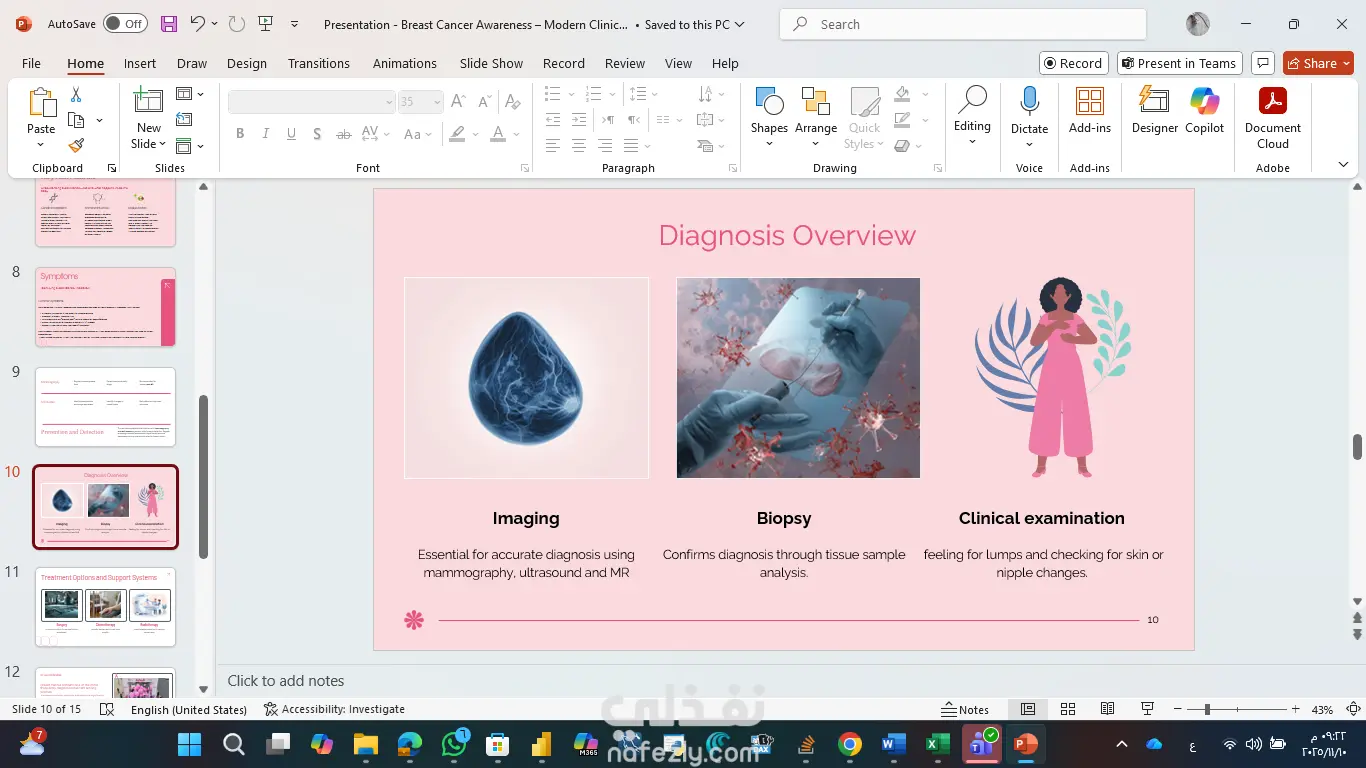Screen dimensions: 1366x768
Task: Select Normal view button in status bar
Action: point(1028,709)
